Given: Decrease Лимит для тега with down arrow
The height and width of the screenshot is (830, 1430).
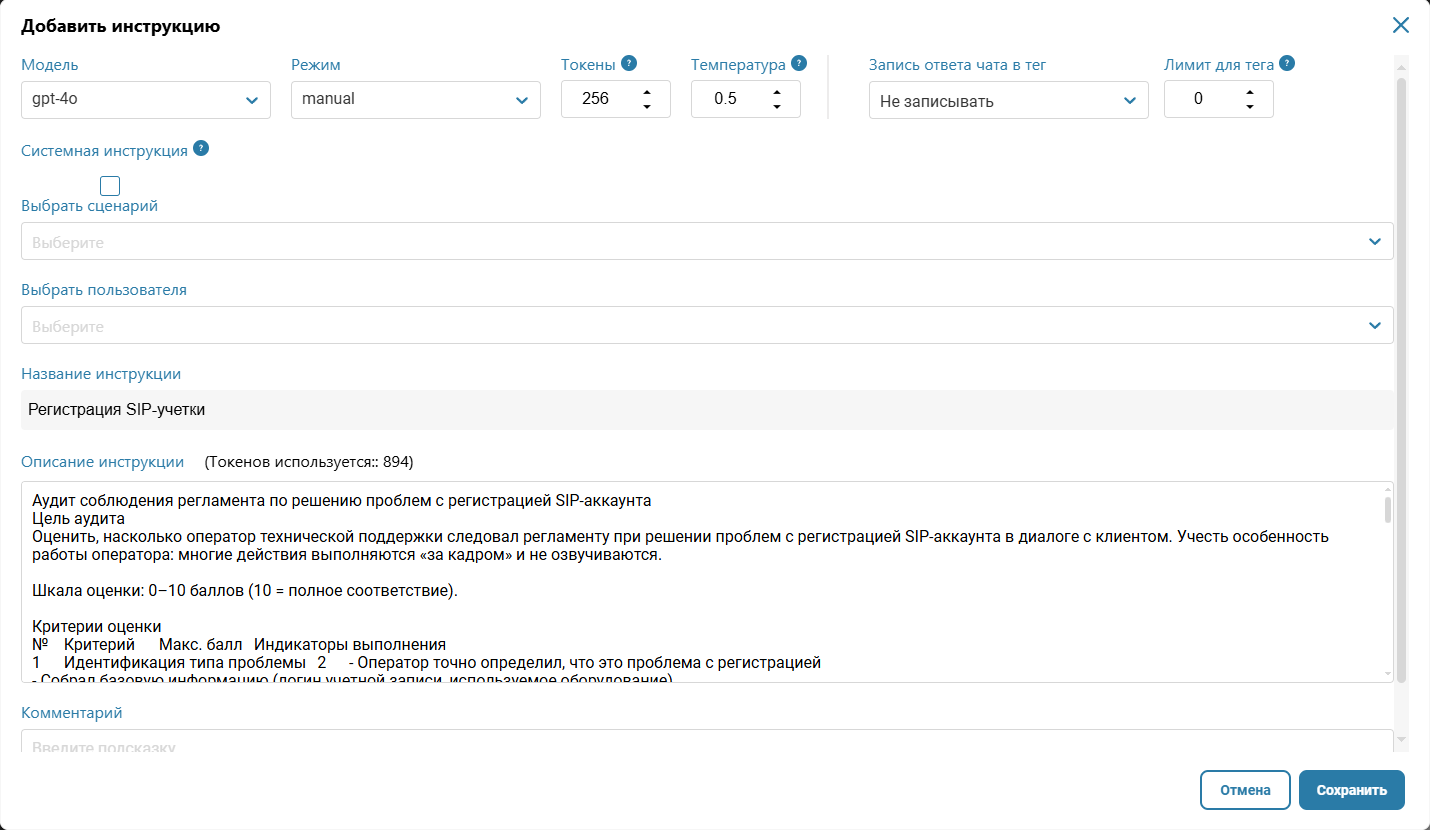Looking at the screenshot, I should 1250,107.
